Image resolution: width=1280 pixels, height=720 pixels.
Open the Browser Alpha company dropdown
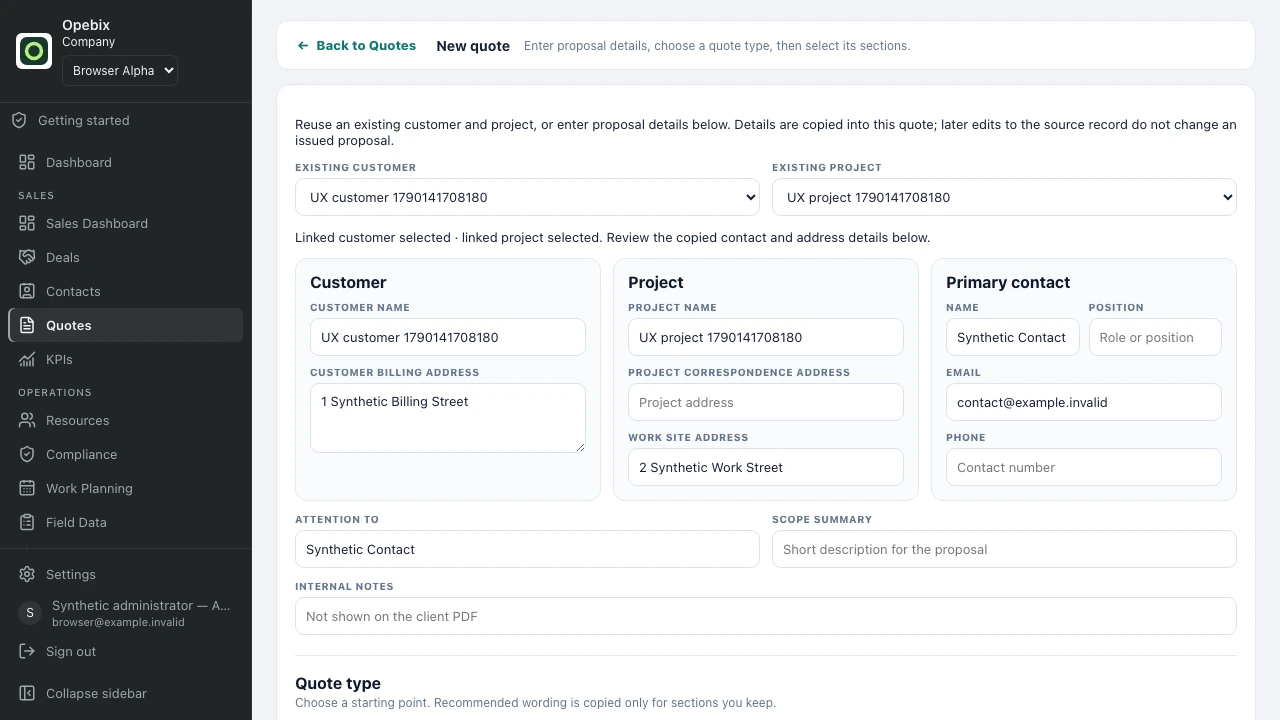(120, 70)
